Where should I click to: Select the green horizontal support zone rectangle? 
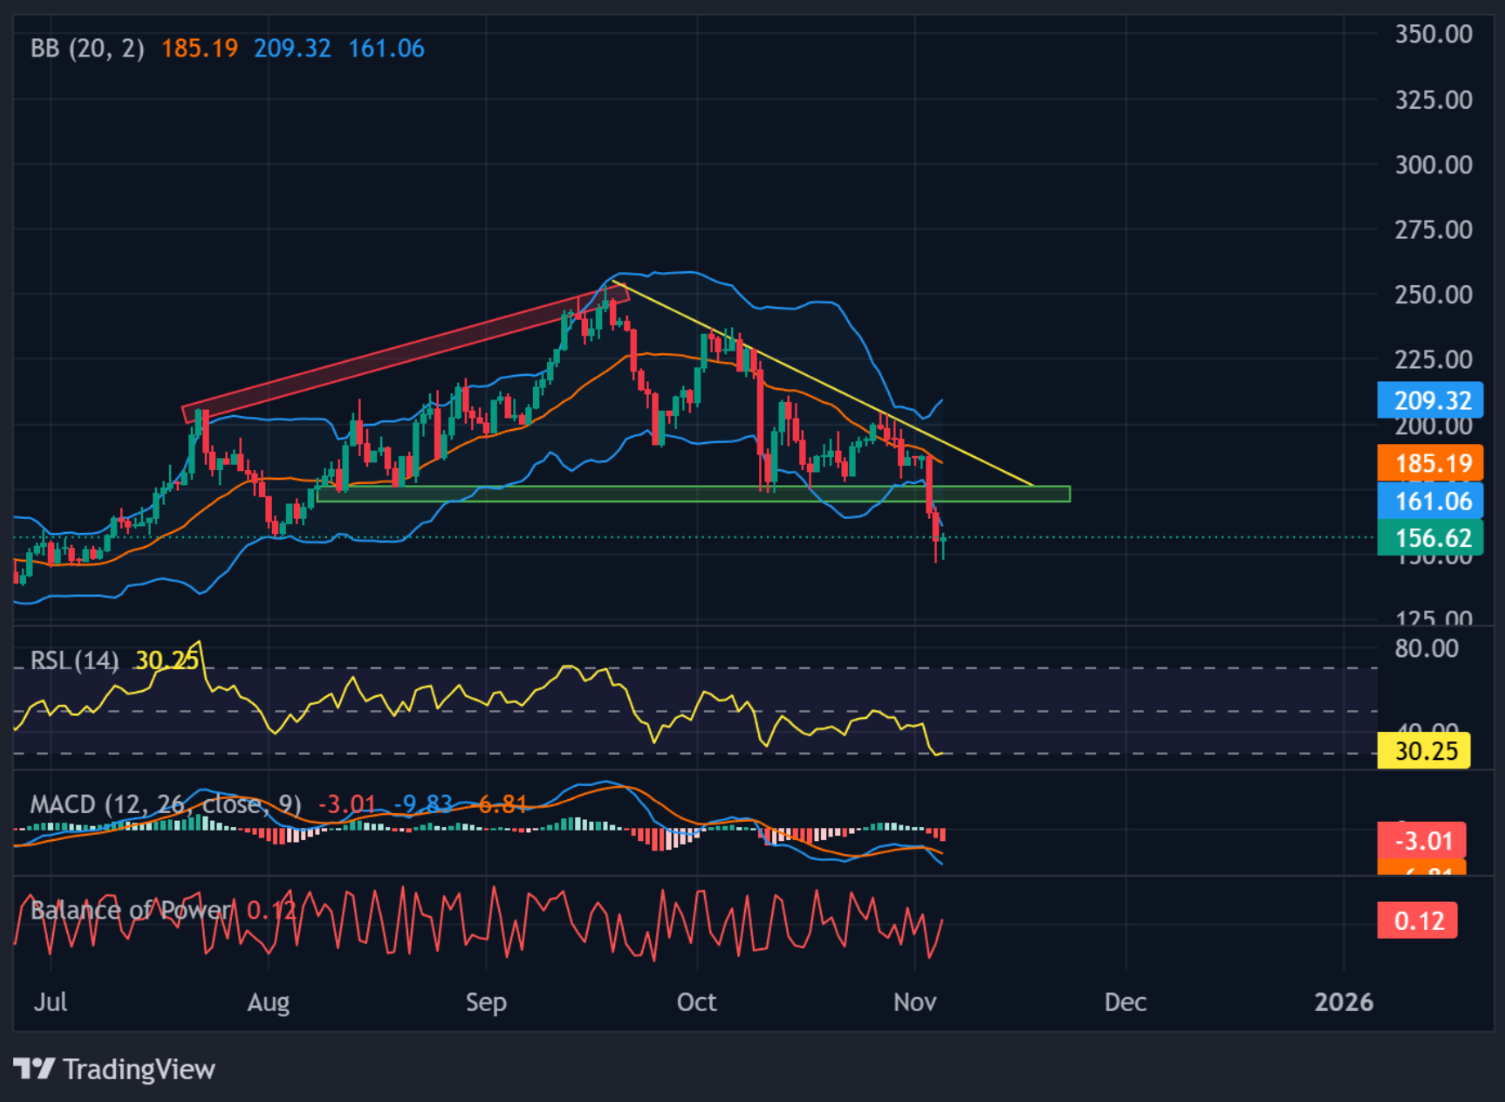tap(690, 493)
